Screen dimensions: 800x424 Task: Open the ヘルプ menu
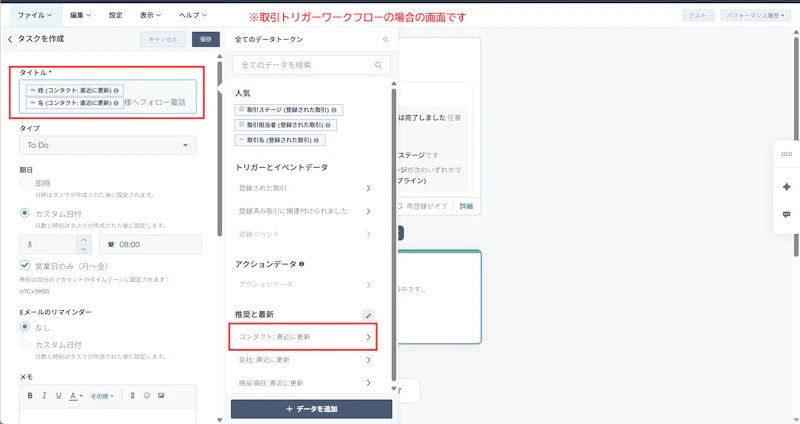tap(192, 15)
